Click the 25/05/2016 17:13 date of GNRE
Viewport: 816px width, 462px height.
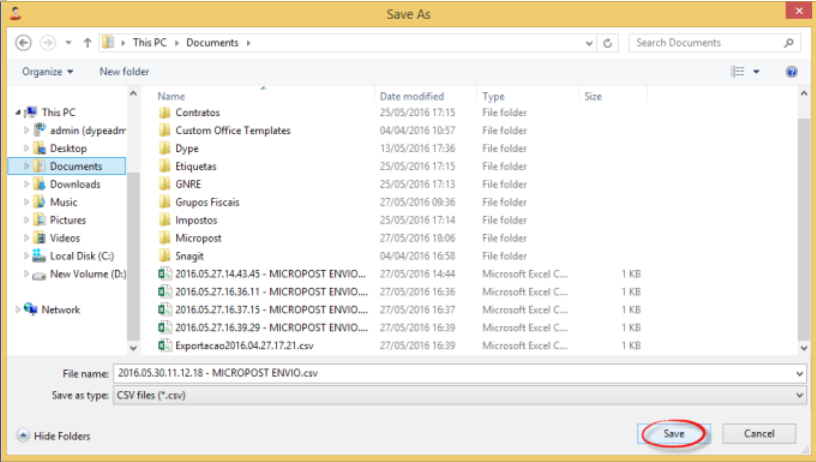coord(417,184)
